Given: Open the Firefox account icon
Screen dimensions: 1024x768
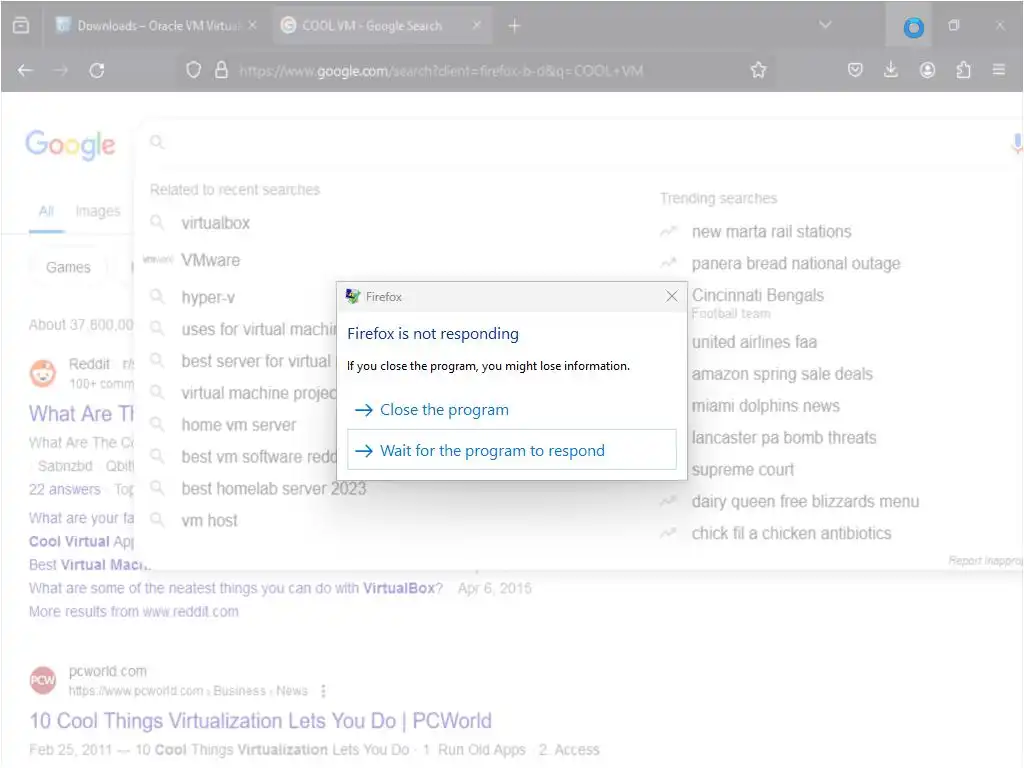Looking at the screenshot, I should [x=927, y=70].
